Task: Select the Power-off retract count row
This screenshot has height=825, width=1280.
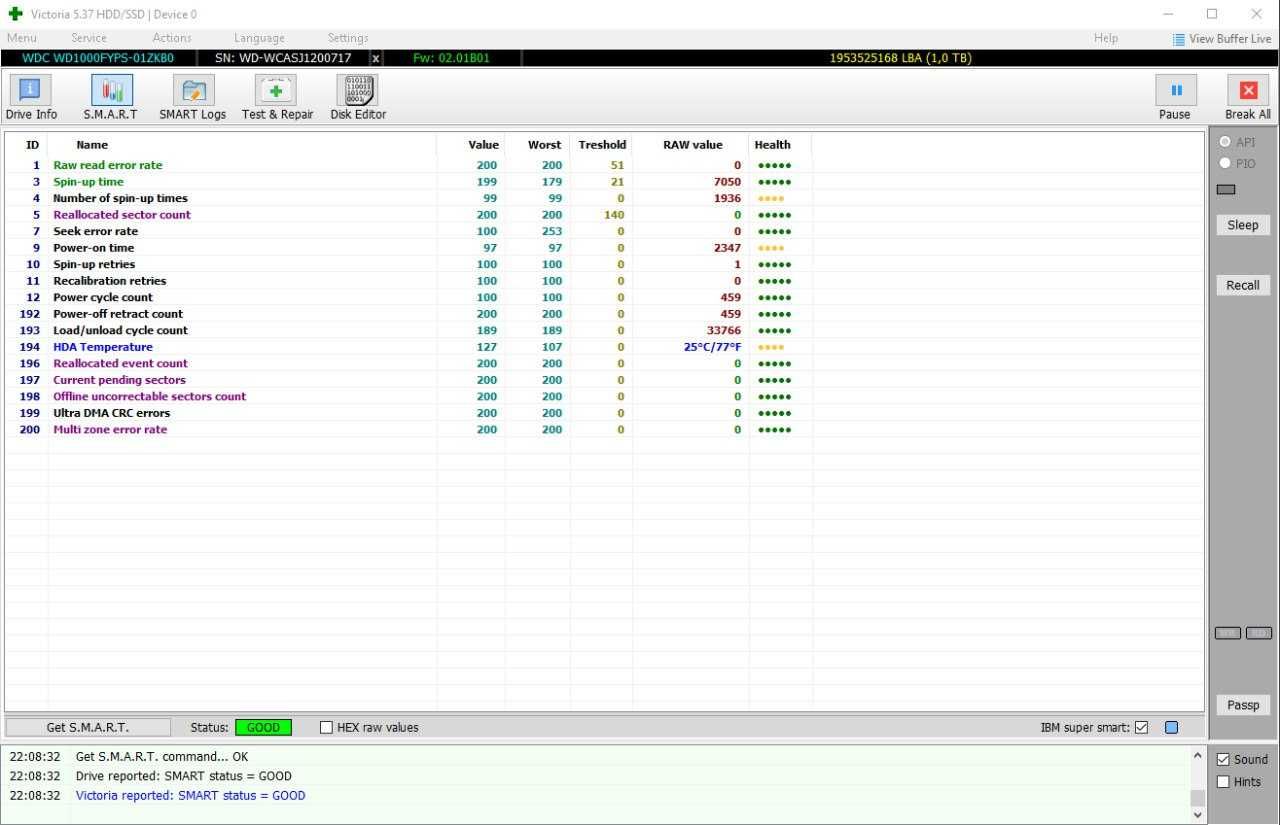Action: pos(410,314)
